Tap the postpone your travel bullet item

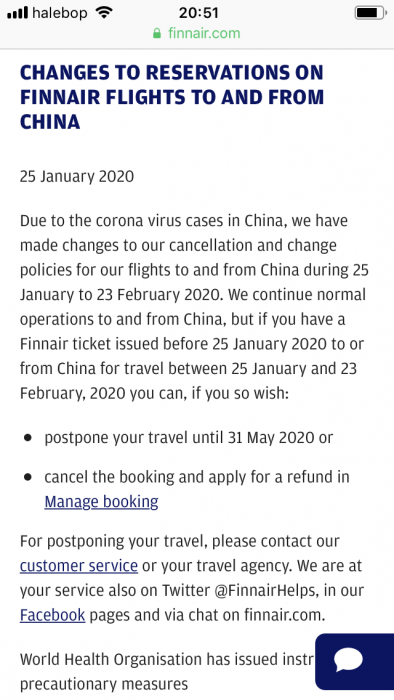tap(189, 438)
